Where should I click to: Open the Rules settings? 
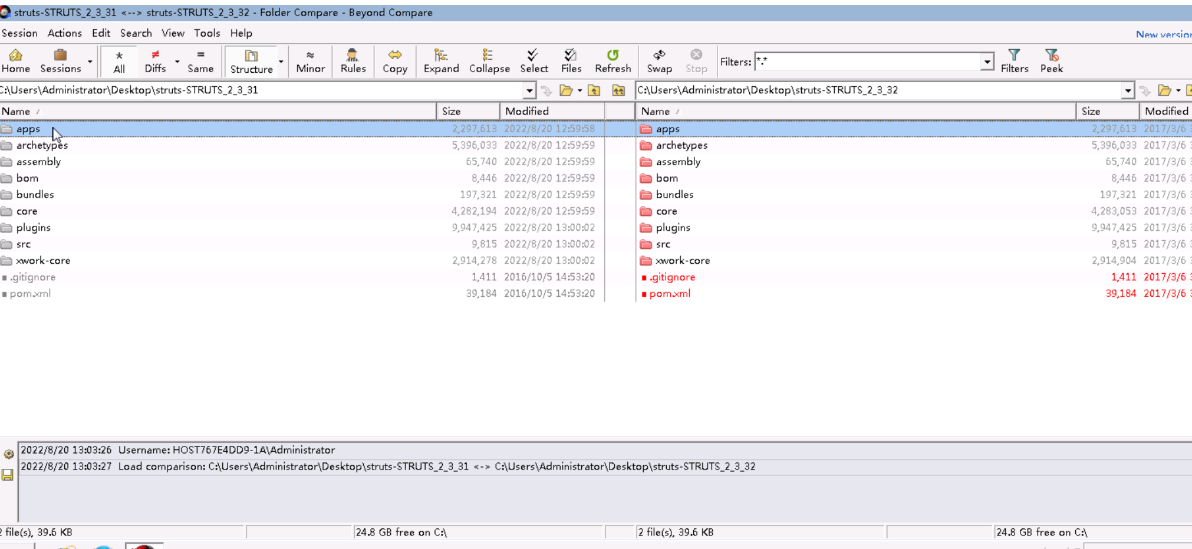click(x=353, y=61)
